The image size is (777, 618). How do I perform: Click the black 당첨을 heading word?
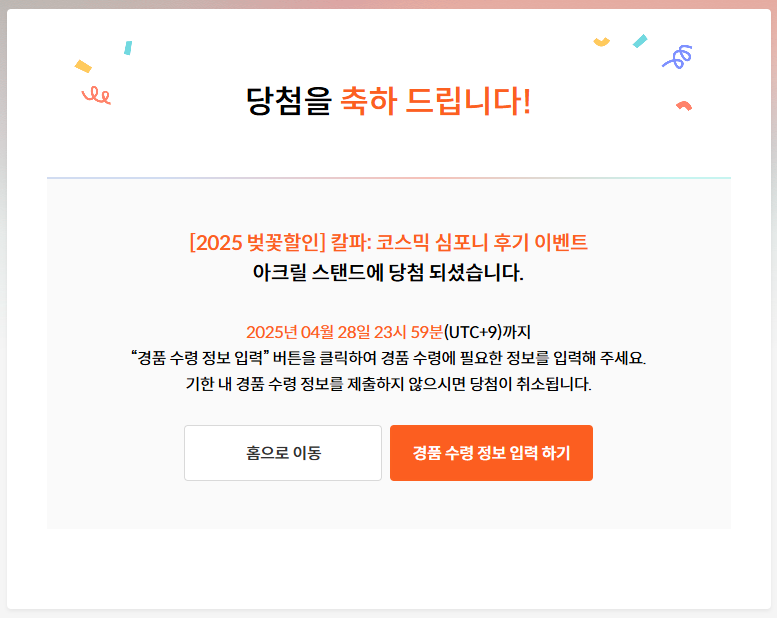click(288, 101)
